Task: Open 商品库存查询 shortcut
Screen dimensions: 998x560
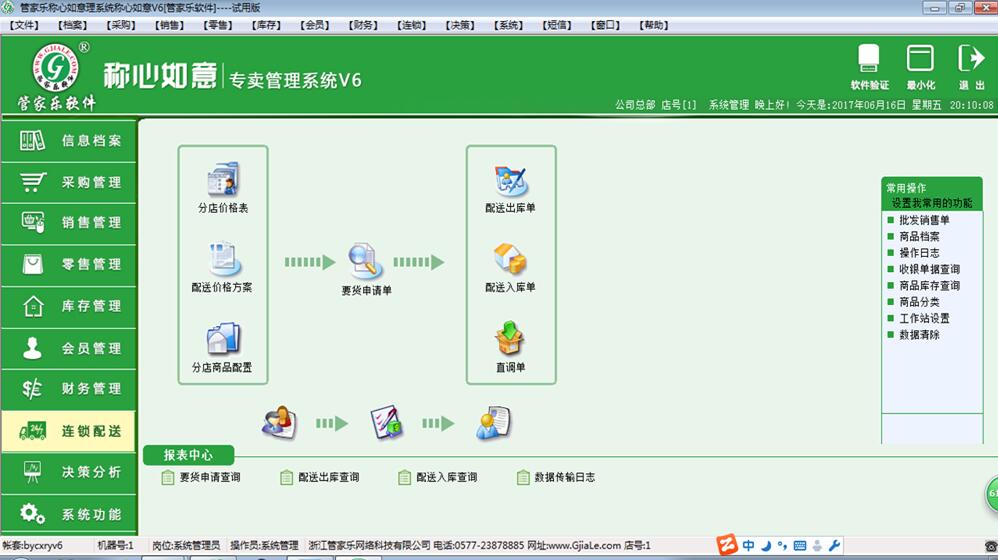Action: pos(929,286)
